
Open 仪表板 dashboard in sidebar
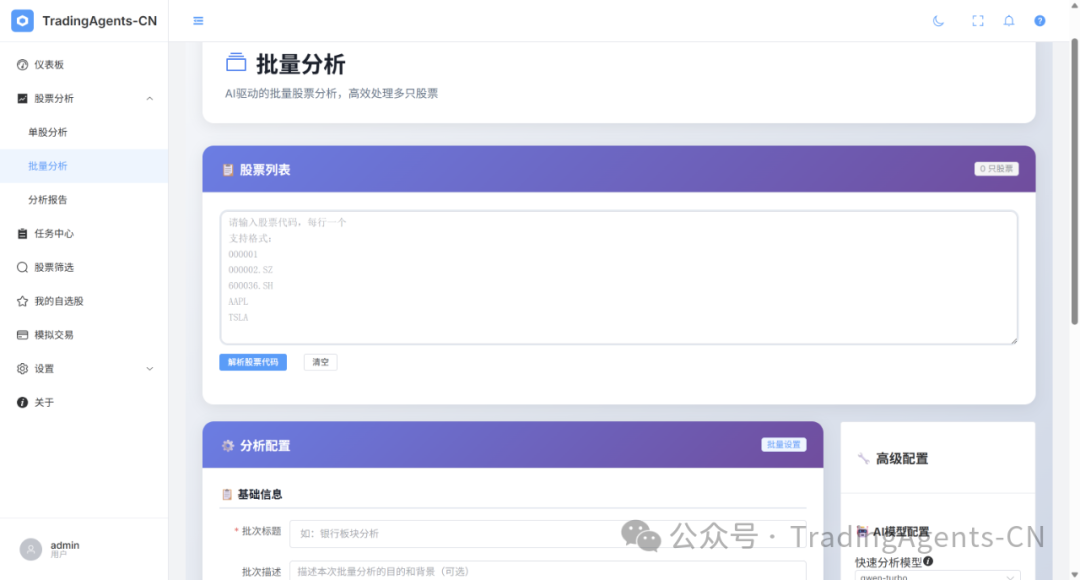coord(49,65)
